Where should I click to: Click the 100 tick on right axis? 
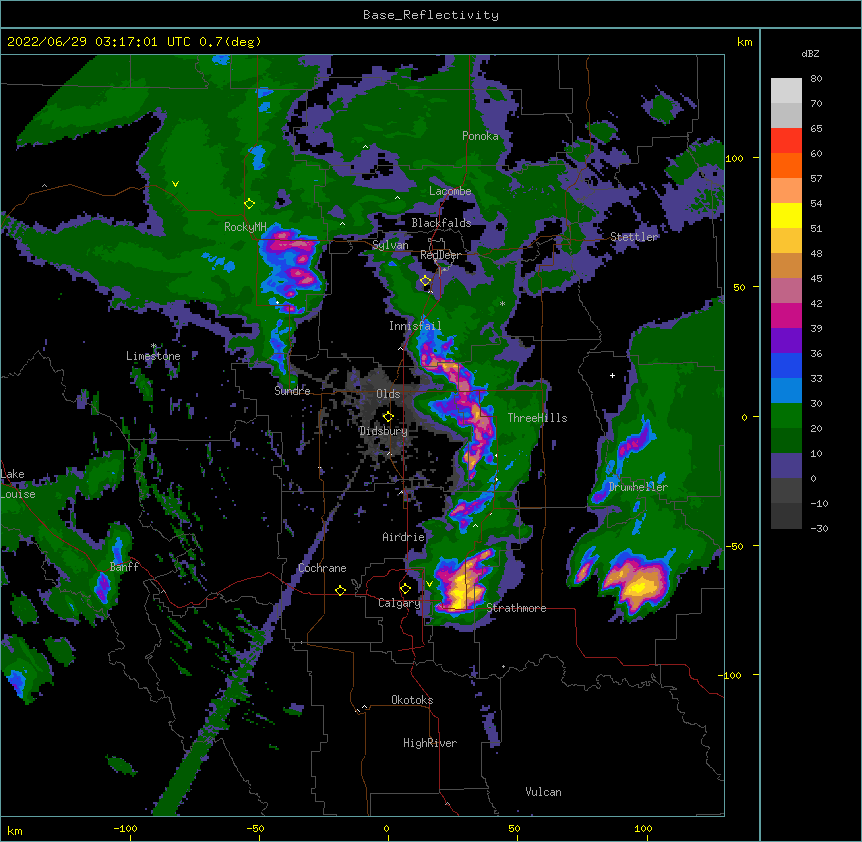tap(734, 158)
